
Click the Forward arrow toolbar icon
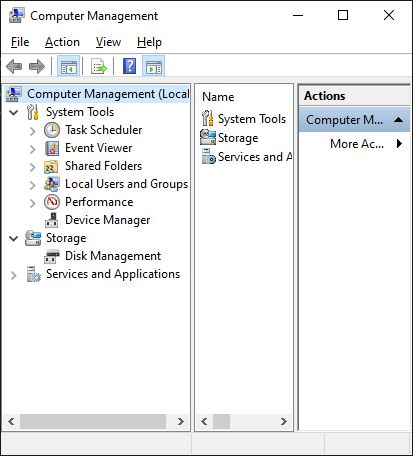tap(37, 66)
